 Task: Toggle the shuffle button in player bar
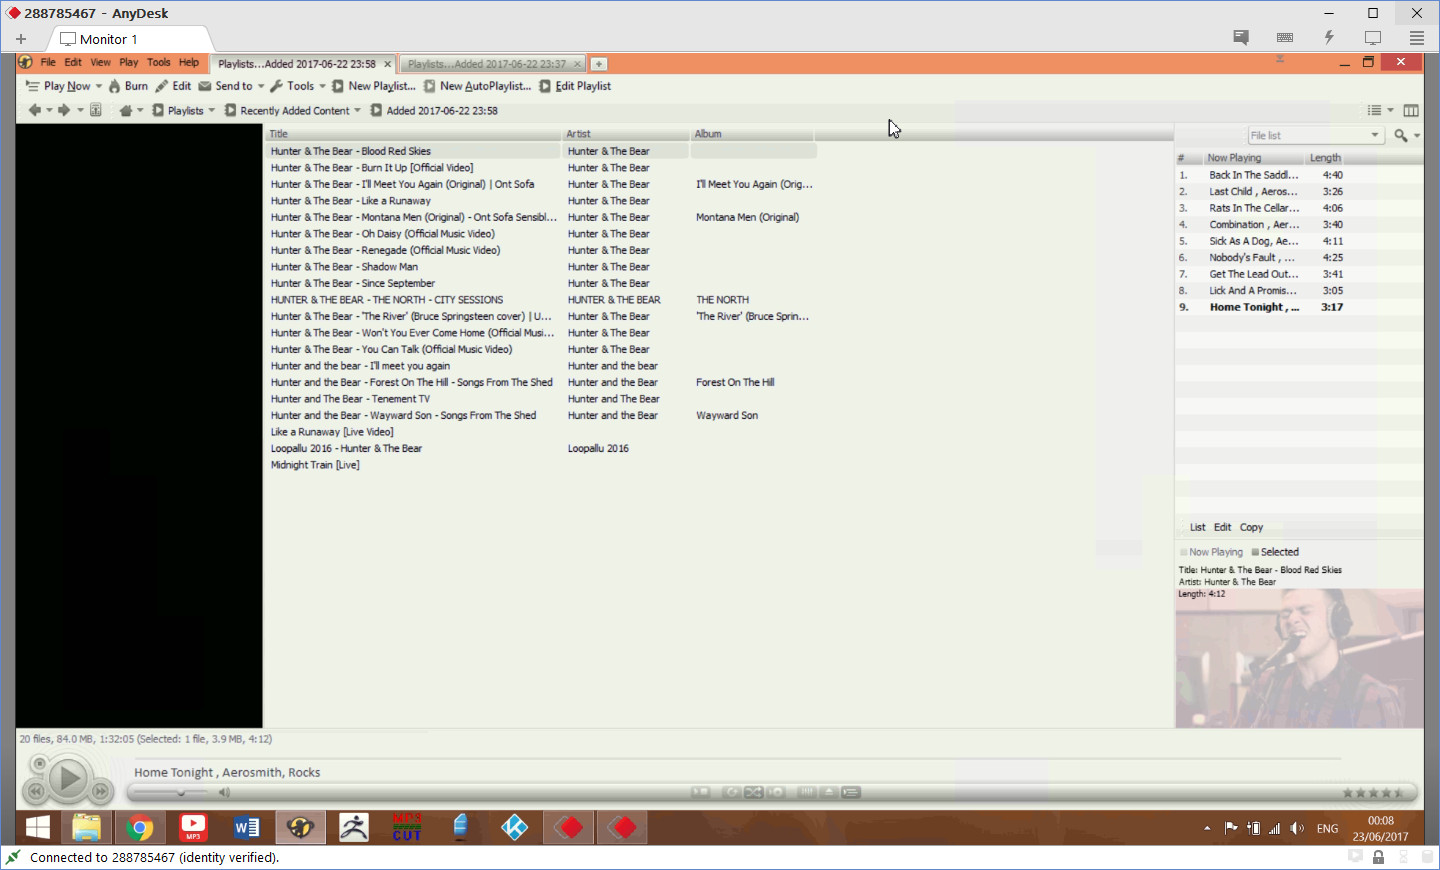[x=753, y=792]
